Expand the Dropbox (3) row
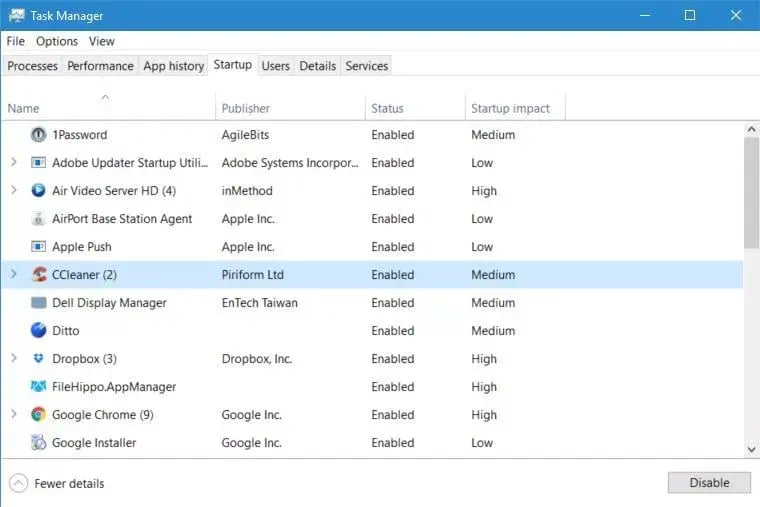The height and width of the screenshot is (507, 760). (14, 359)
